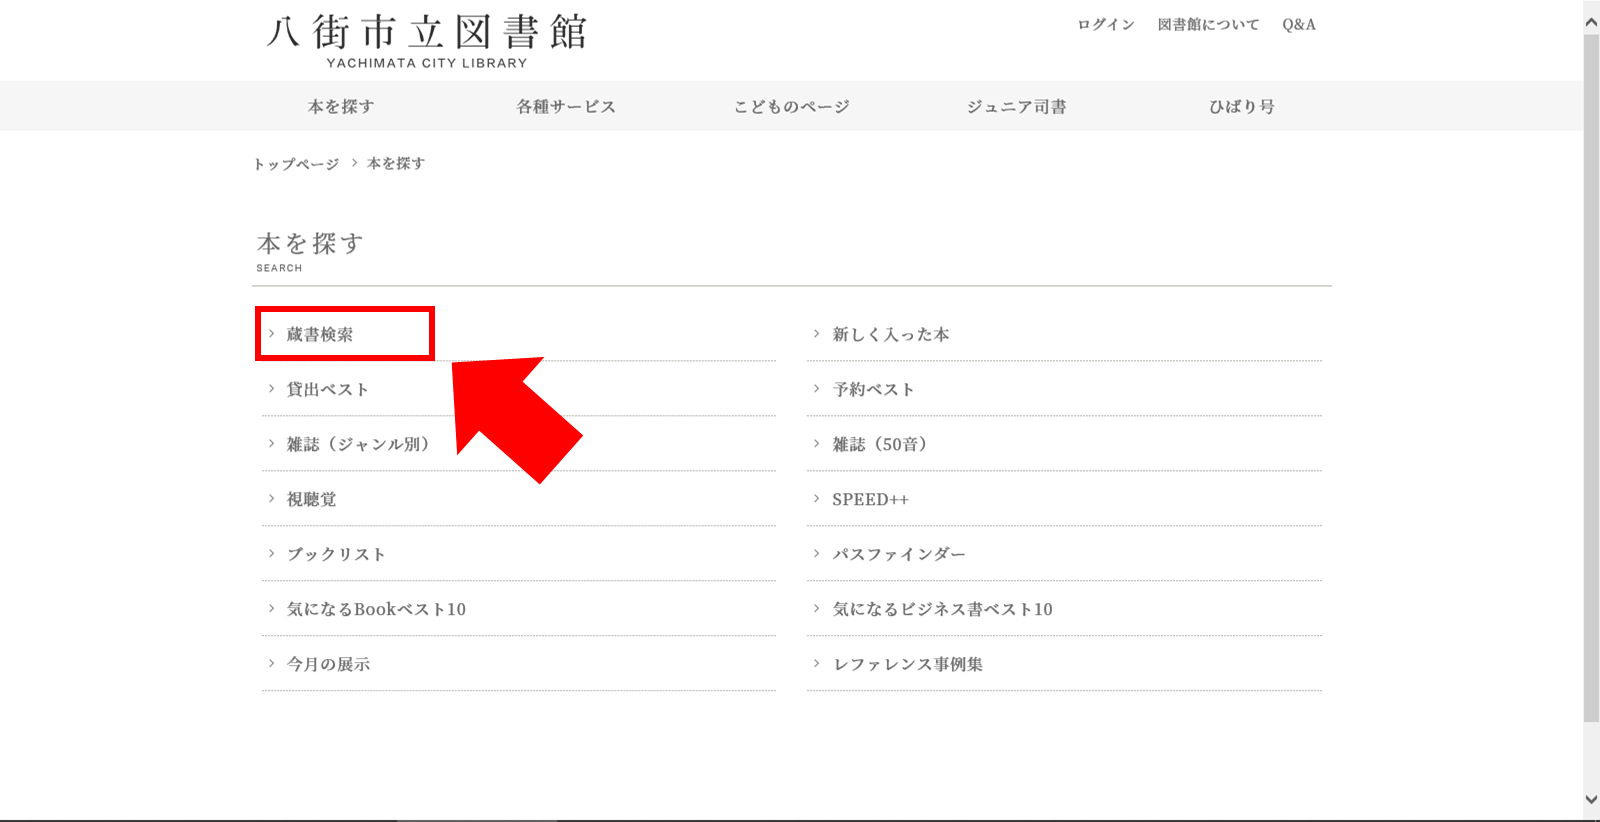Click the 八街市立図書館 logo

(427, 40)
